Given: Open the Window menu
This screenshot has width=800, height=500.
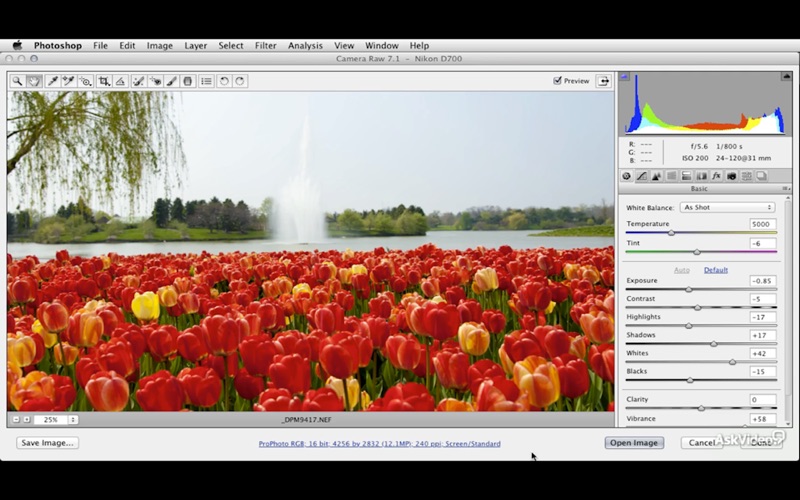Looking at the screenshot, I should tap(382, 45).
